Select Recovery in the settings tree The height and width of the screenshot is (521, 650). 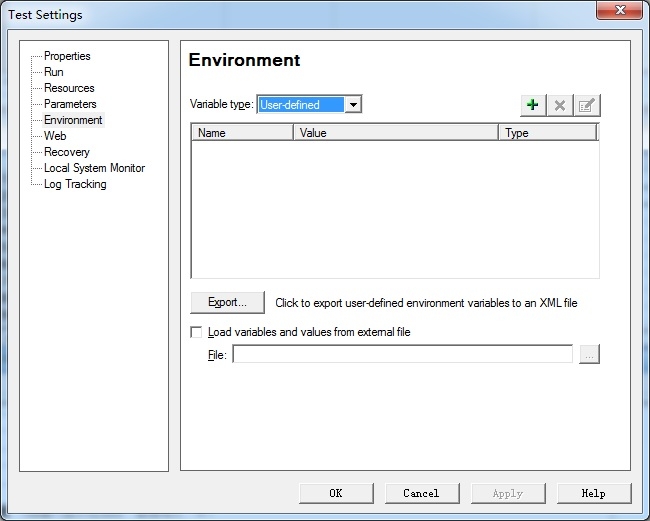[67, 152]
